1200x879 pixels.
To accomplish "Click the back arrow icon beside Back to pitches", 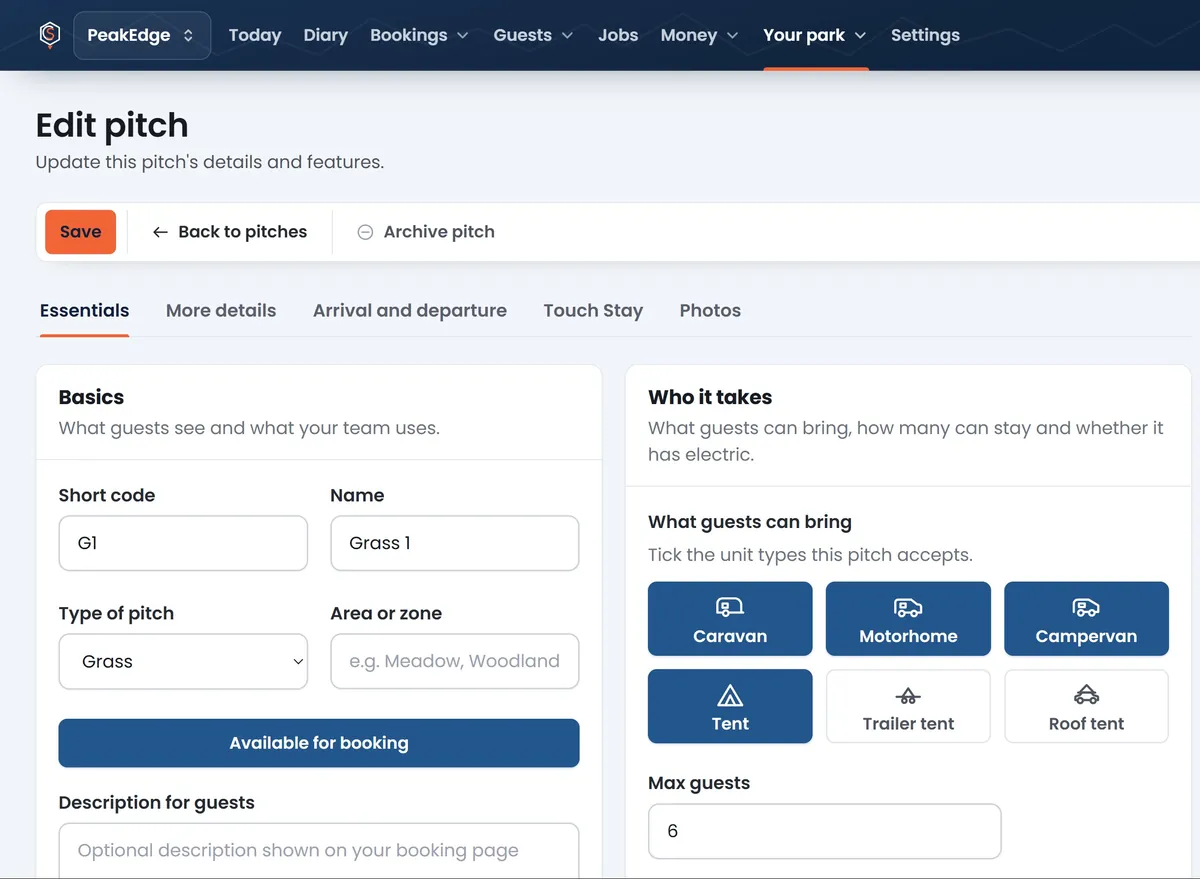I will (x=160, y=232).
